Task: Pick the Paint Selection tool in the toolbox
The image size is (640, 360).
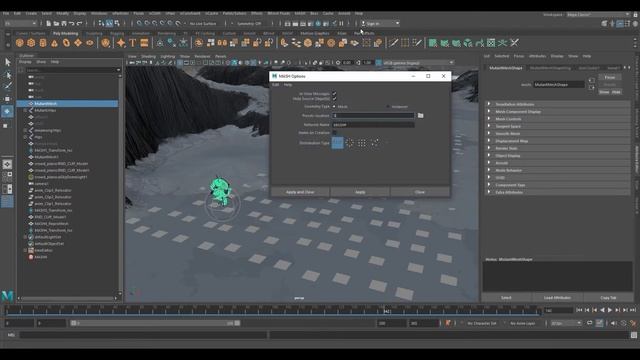Action: (7, 86)
